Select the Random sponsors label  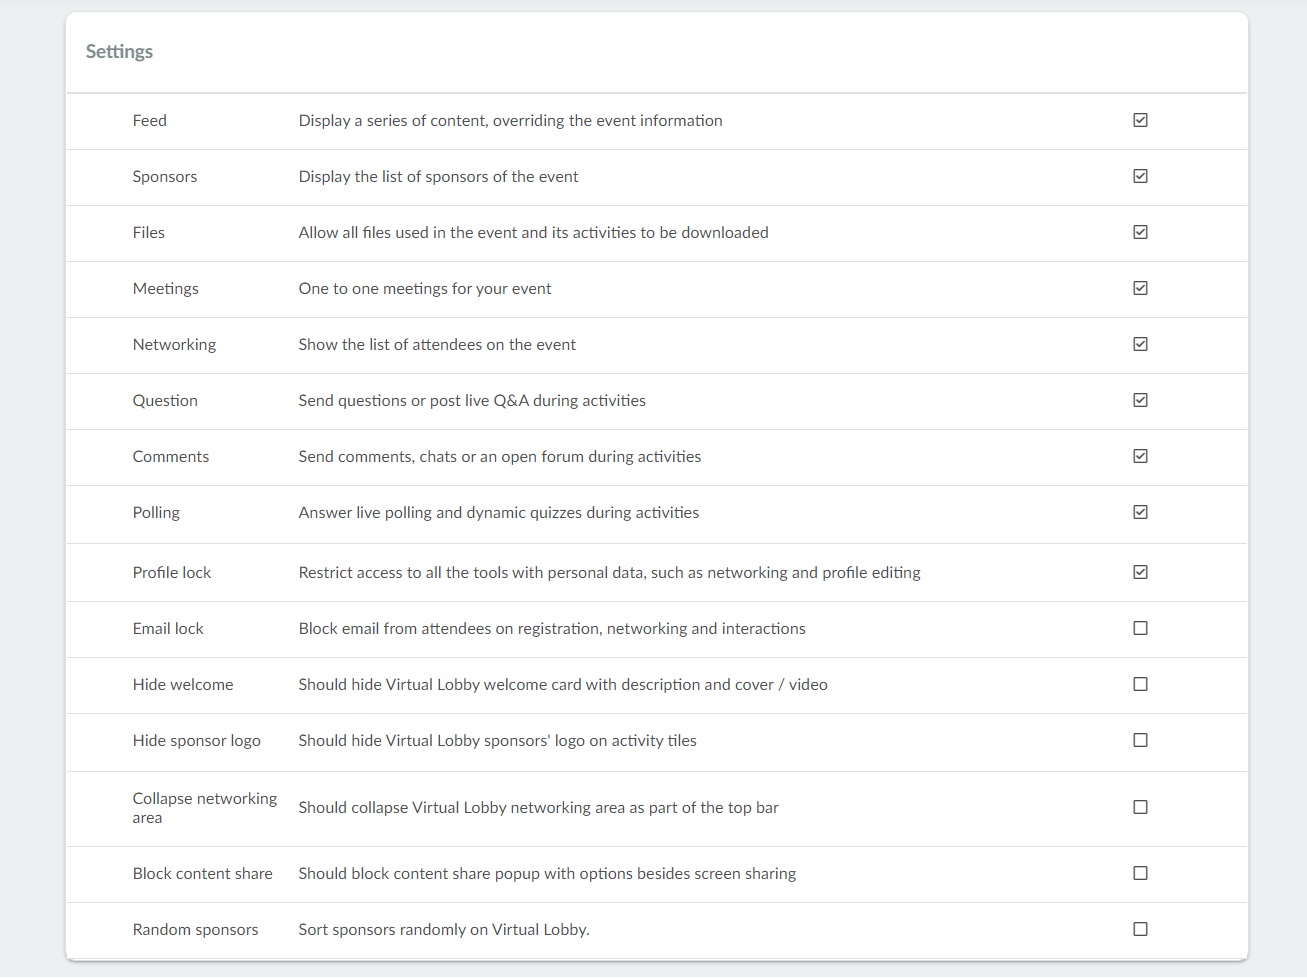click(x=195, y=930)
